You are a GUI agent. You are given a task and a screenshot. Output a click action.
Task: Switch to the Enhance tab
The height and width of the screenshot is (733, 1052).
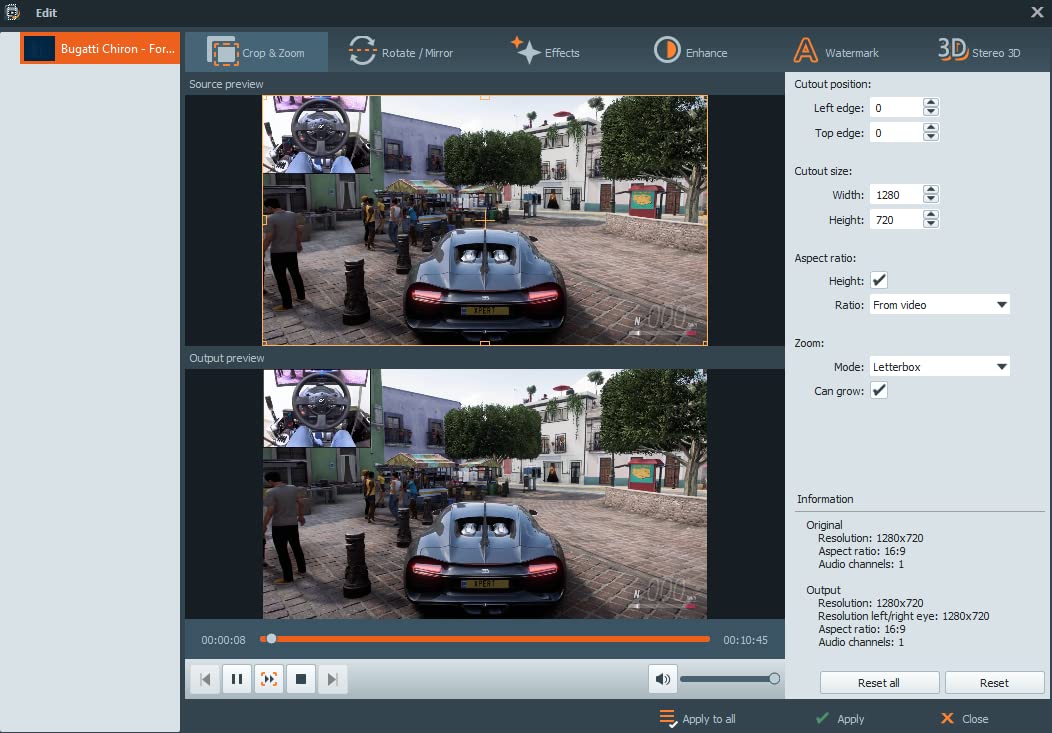pos(690,52)
